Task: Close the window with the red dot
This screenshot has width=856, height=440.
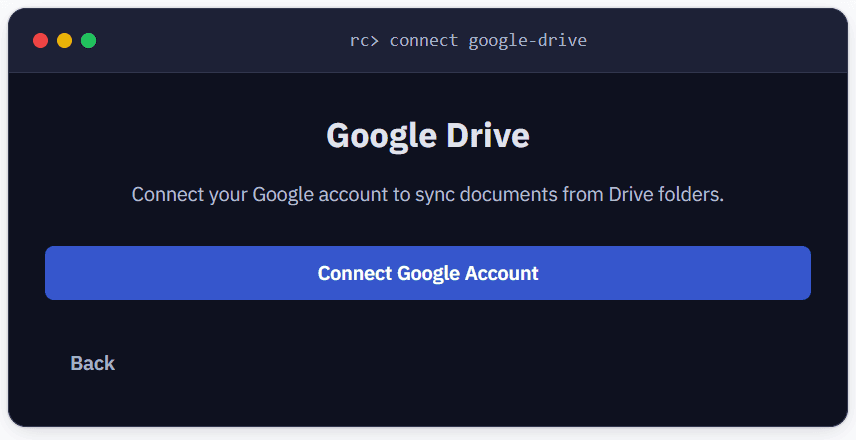Action: tap(40, 40)
